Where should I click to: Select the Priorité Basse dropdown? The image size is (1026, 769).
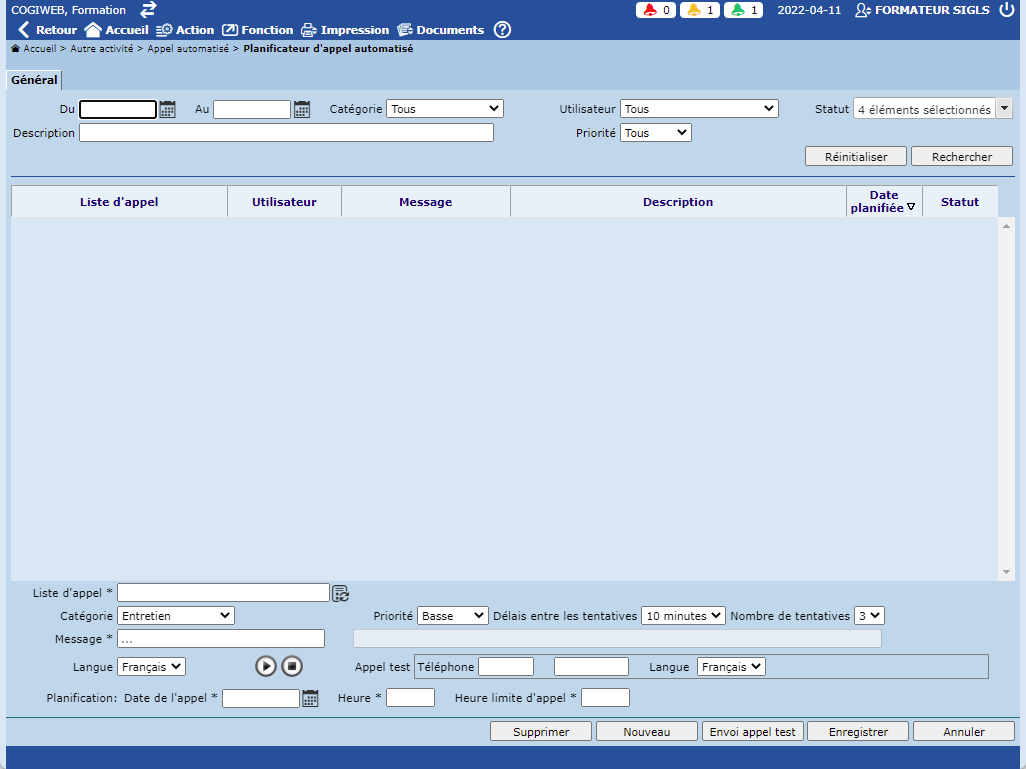pyautogui.click(x=453, y=616)
